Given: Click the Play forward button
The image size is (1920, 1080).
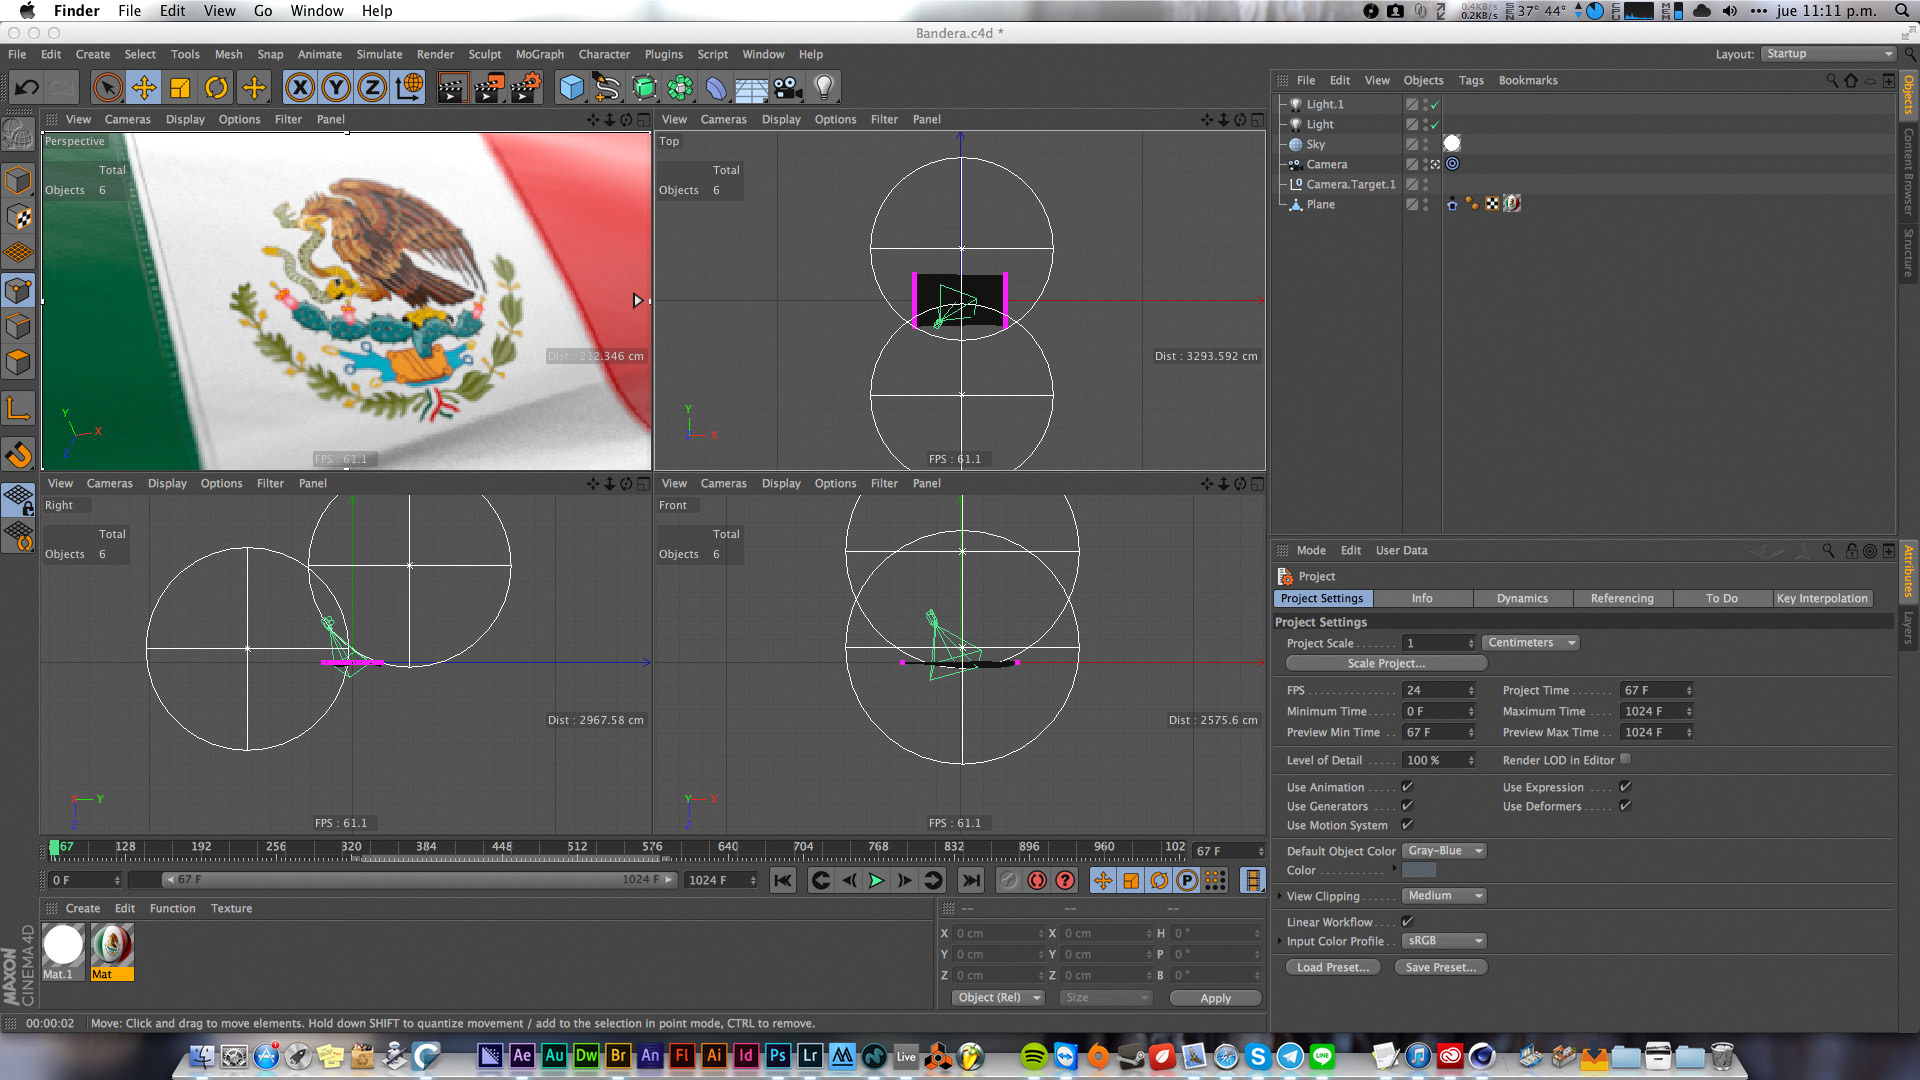Looking at the screenshot, I should click(x=876, y=880).
